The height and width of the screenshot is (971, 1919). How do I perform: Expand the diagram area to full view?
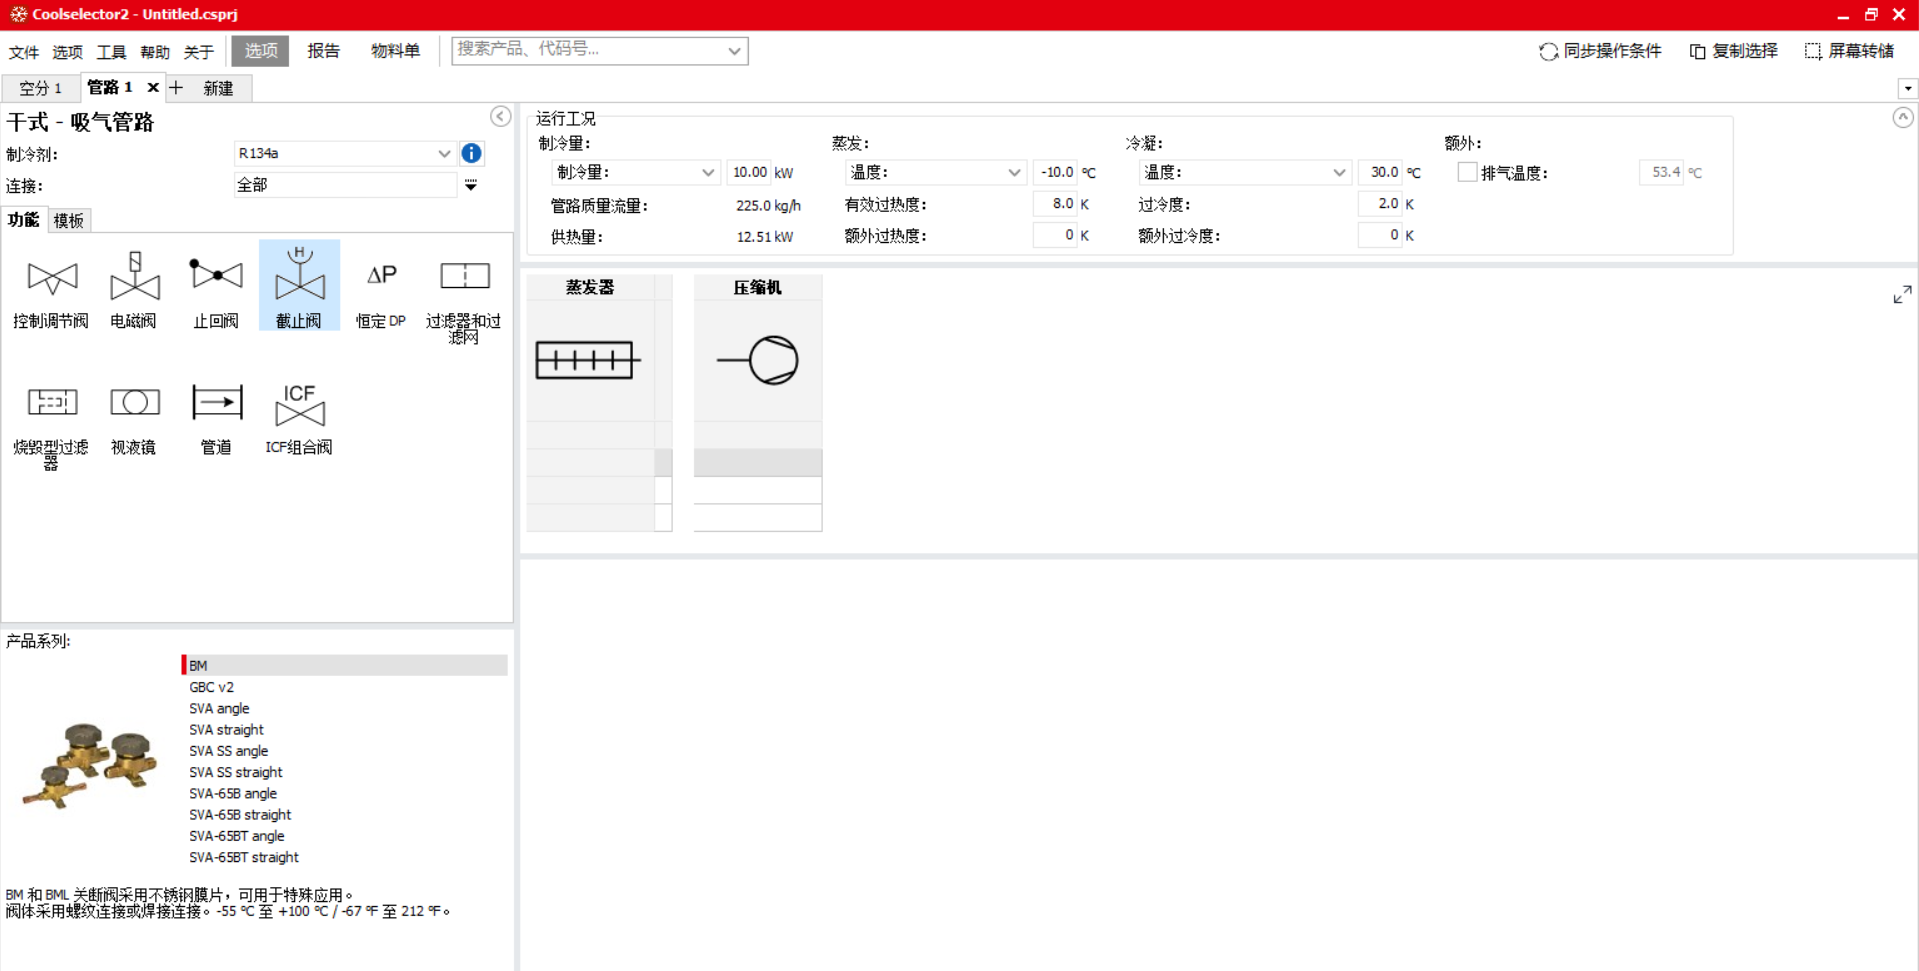click(x=1902, y=295)
